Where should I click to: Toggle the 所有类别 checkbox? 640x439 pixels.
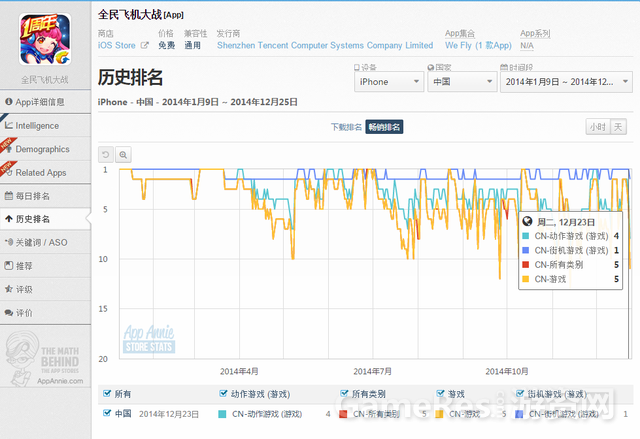[344, 393]
